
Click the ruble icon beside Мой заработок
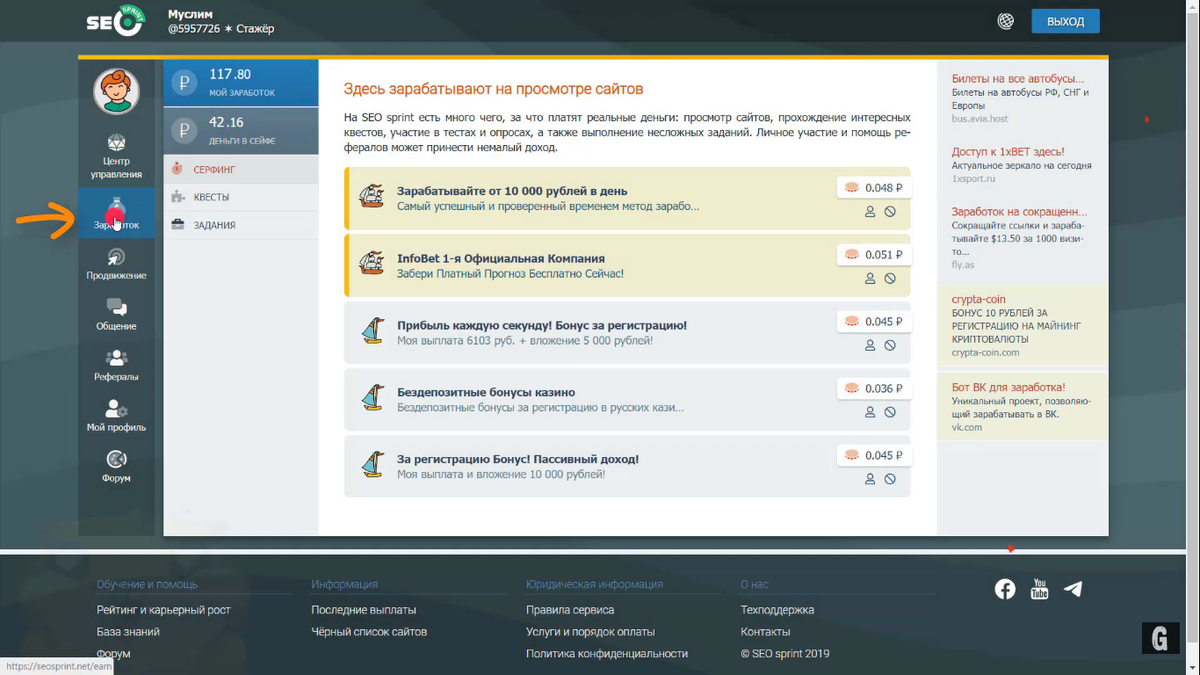pyautogui.click(x=183, y=83)
